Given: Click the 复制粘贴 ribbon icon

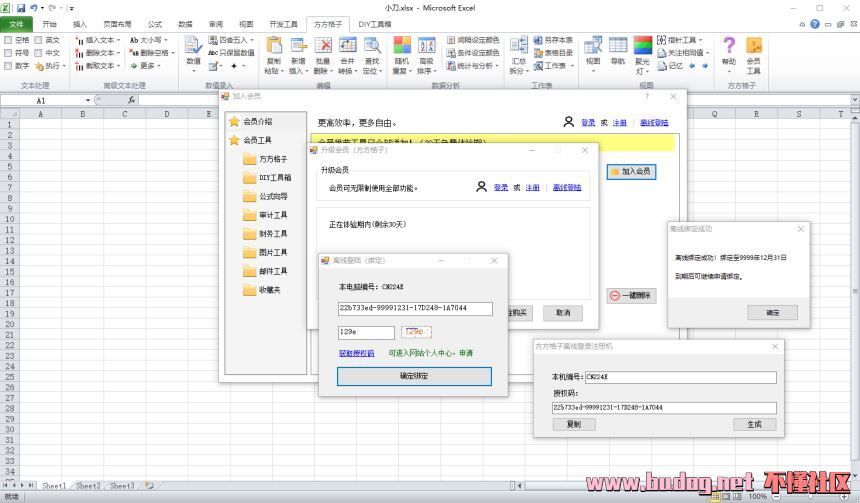Looking at the screenshot, I should pos(273,52).
